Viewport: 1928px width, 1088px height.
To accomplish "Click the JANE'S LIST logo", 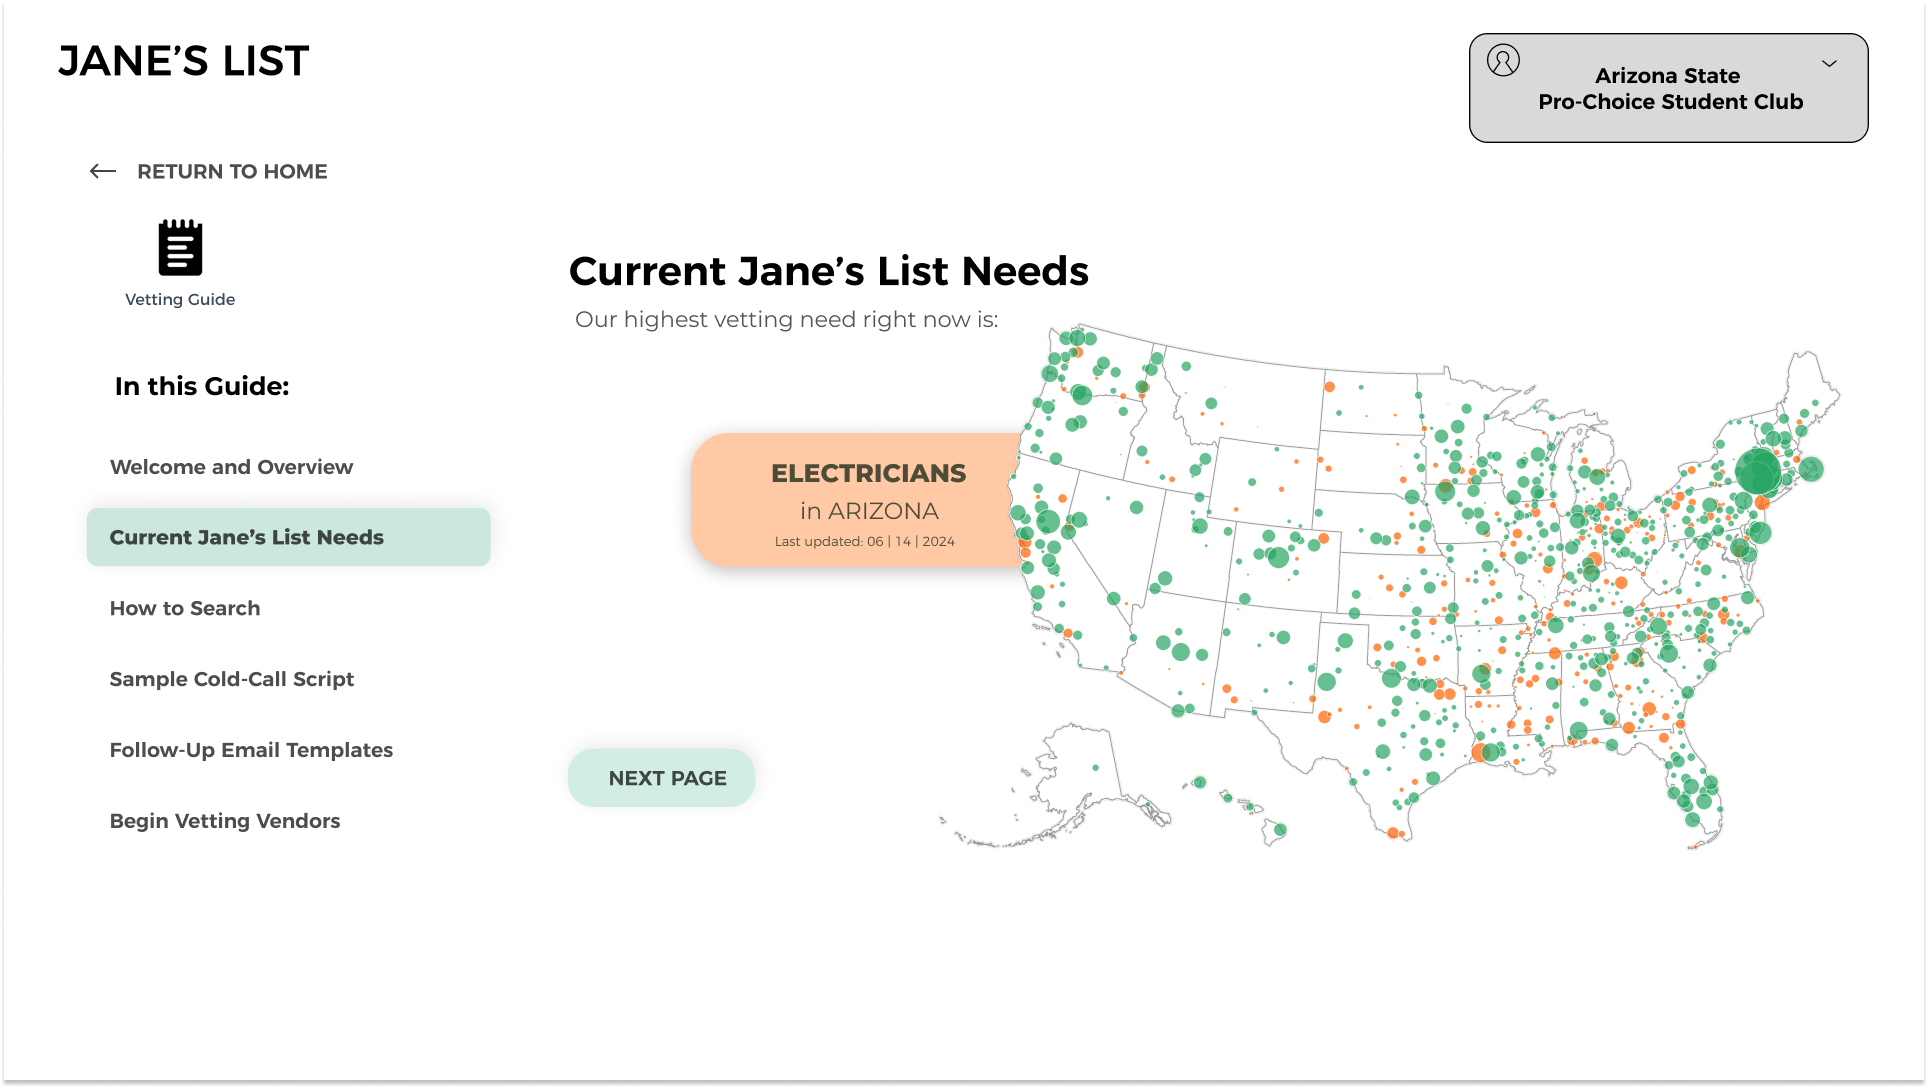I will point(184,61).
